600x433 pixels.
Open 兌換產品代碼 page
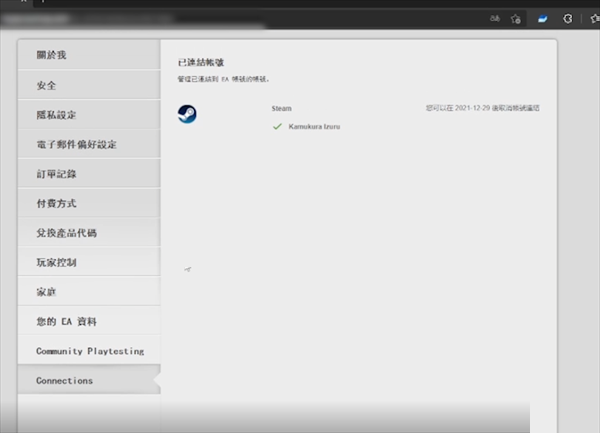tap(88, 233)
